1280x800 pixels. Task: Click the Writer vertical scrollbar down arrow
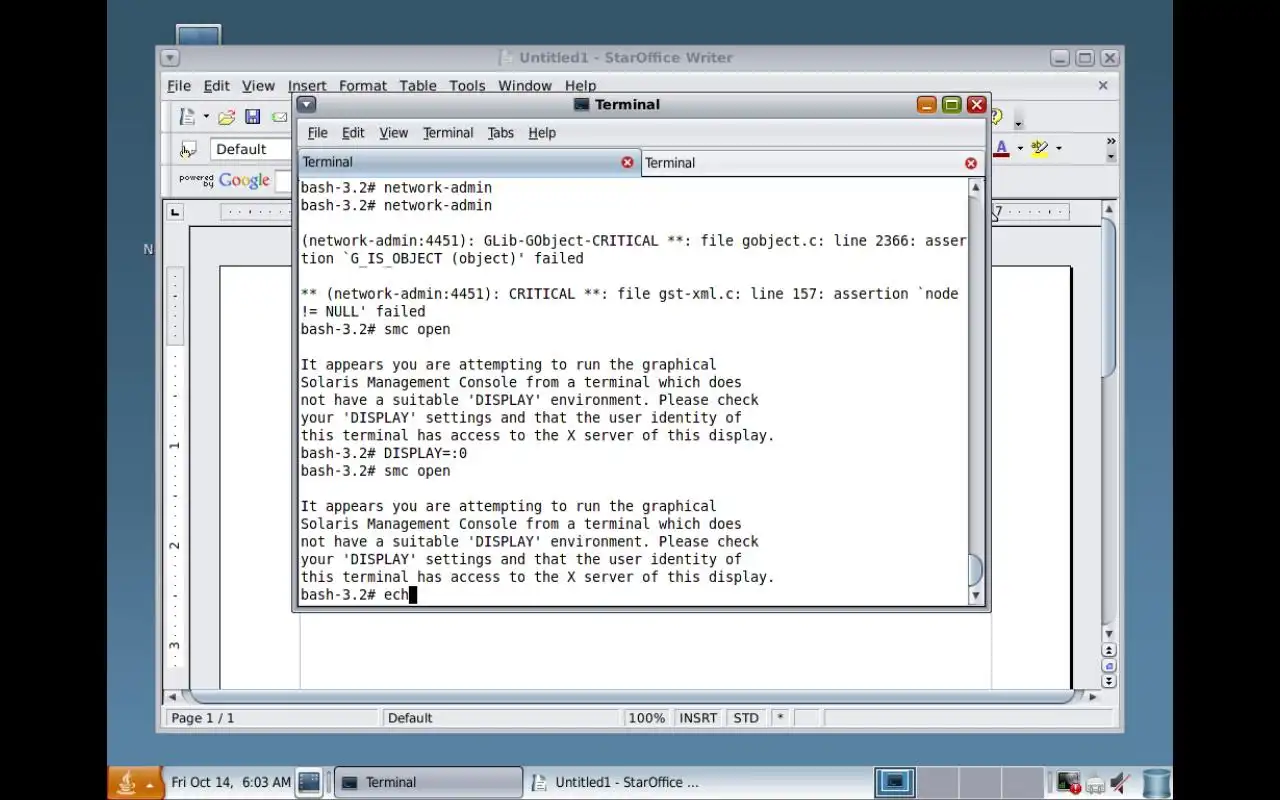(x=1109, y=634)
